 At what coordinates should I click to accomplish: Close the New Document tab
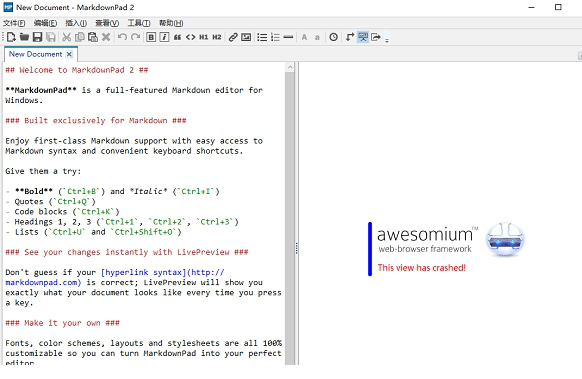click(69, 54)
